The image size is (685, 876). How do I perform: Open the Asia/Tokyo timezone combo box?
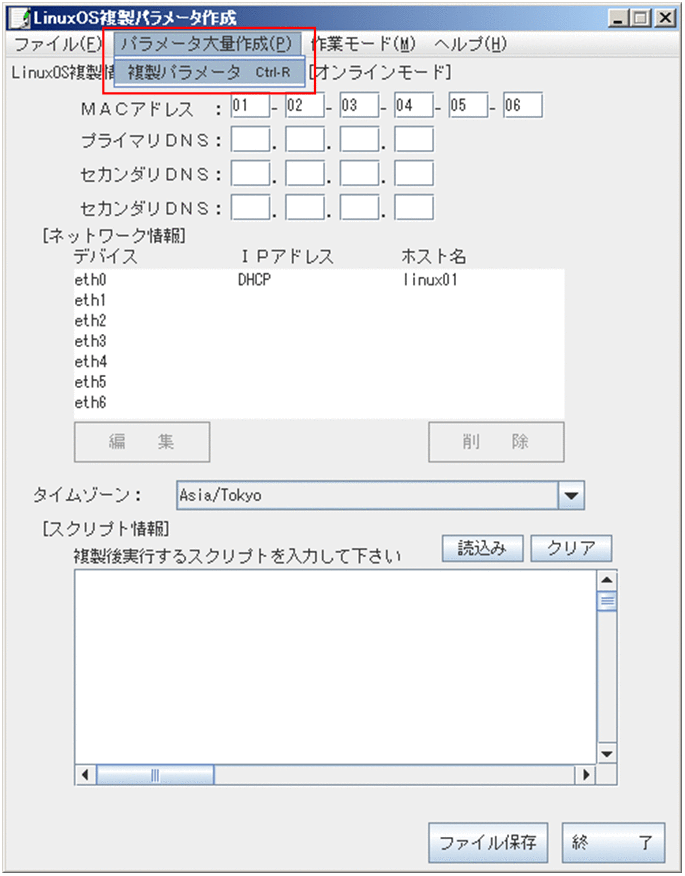(380, 495)
